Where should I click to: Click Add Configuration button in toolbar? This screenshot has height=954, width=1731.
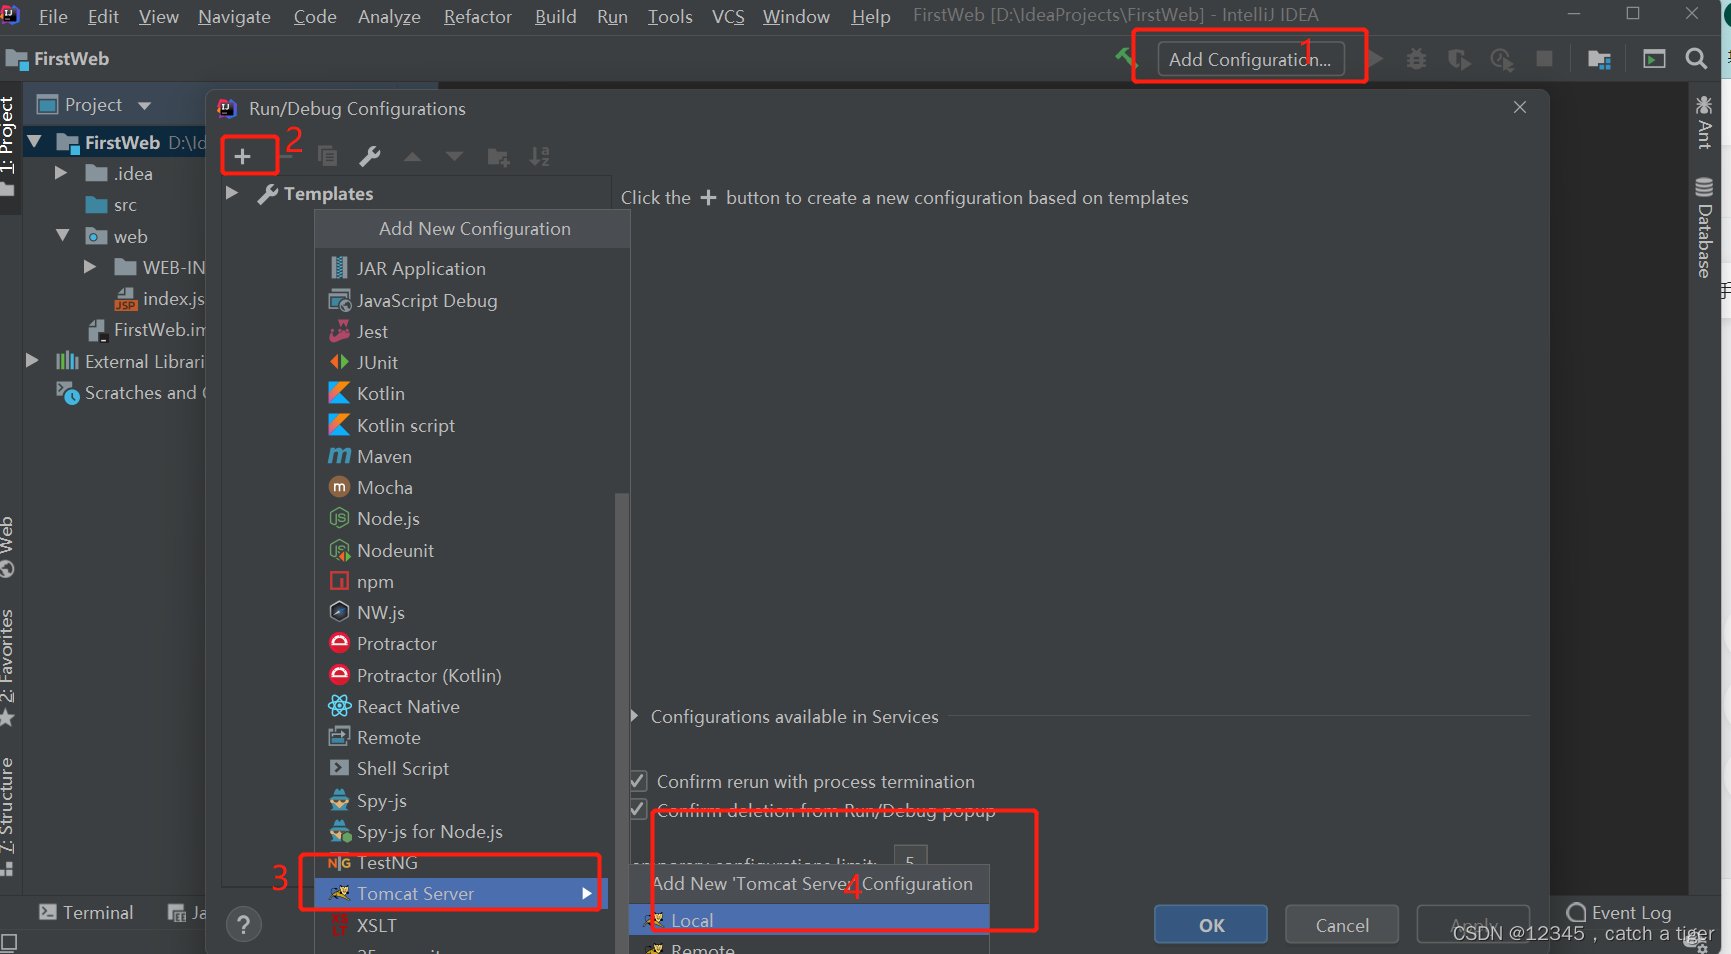click(1250, 59)
